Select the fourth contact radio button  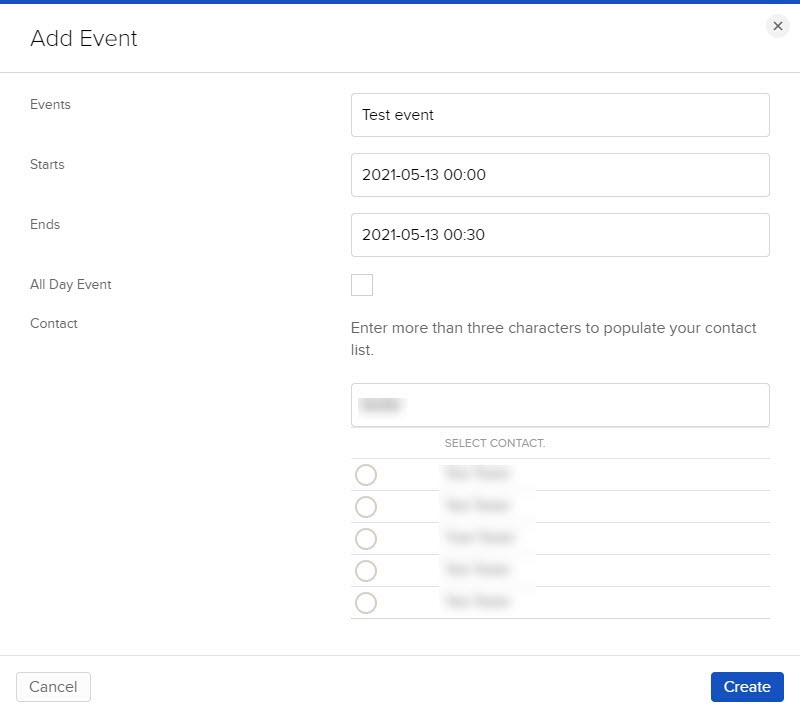(x=366, y=571)
